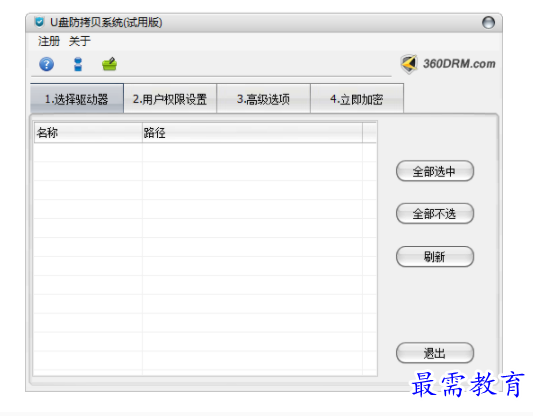The height and width of the screenshot is (416, 533).
Task: Click the 360DRM.com logo
Action: (448, 64)
